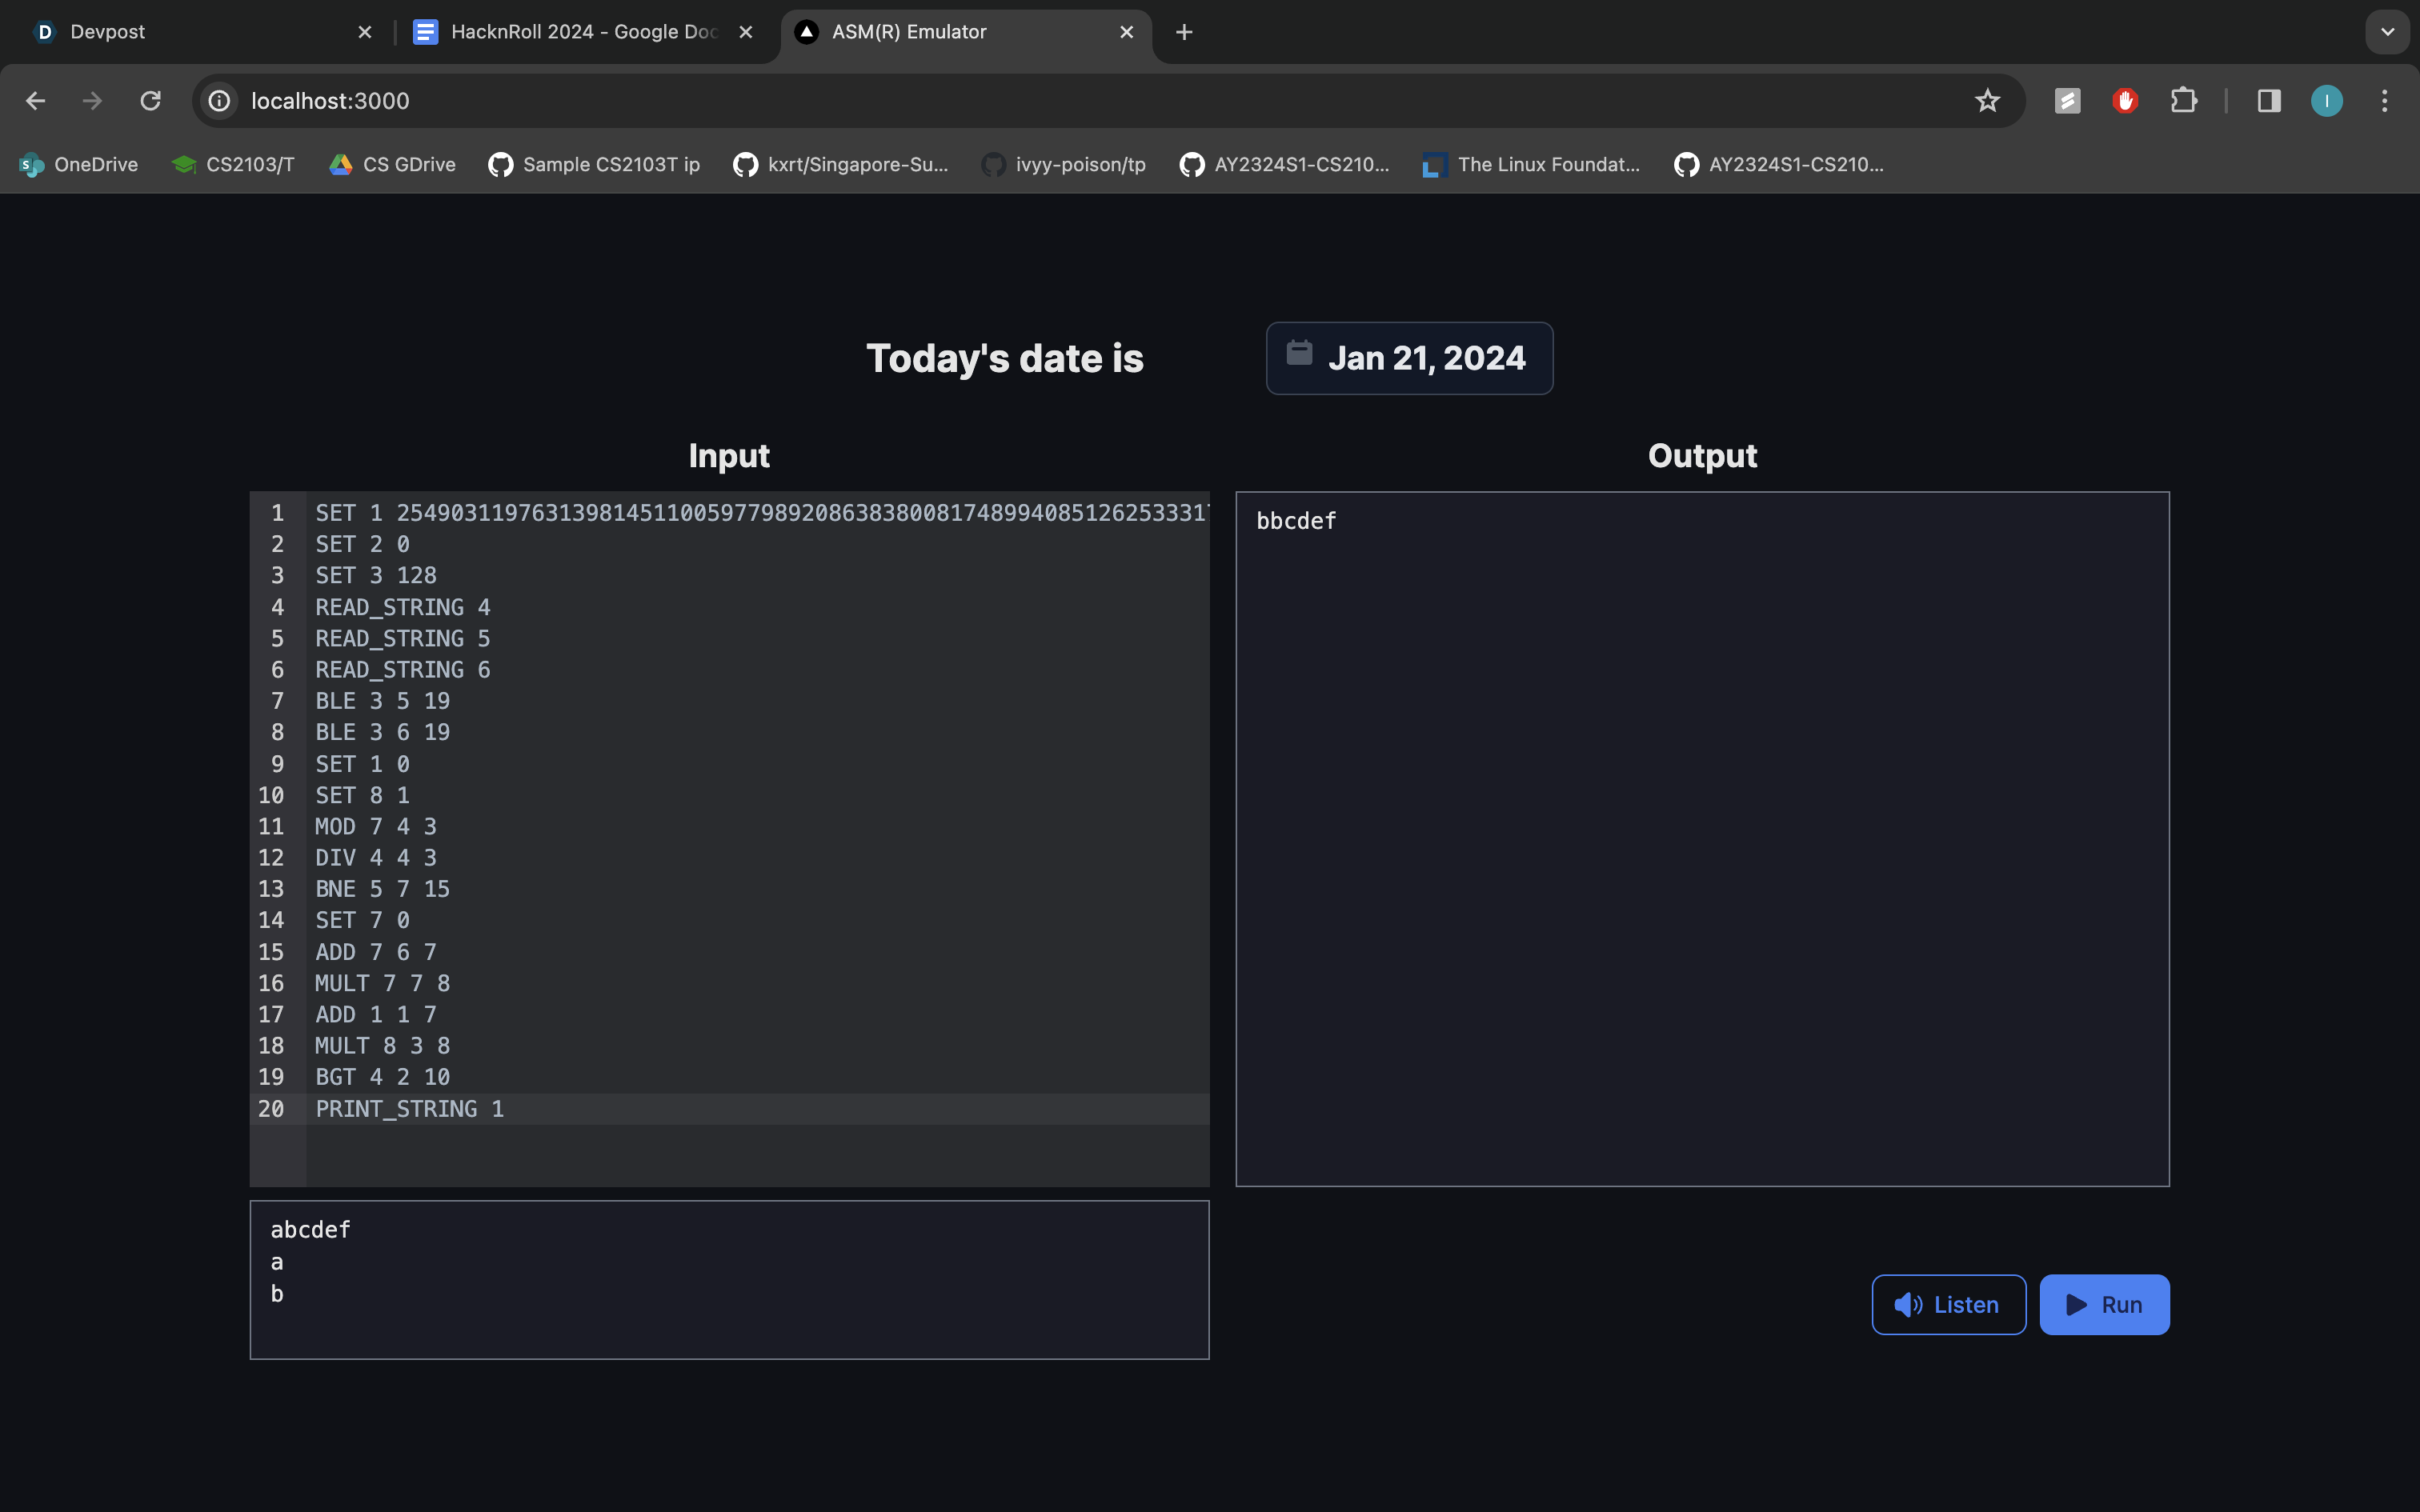The width and height of the screenshot is (2420, 1512).
Task: Click the speaker icon inside the Listen button
Action: (1908, 1304)
